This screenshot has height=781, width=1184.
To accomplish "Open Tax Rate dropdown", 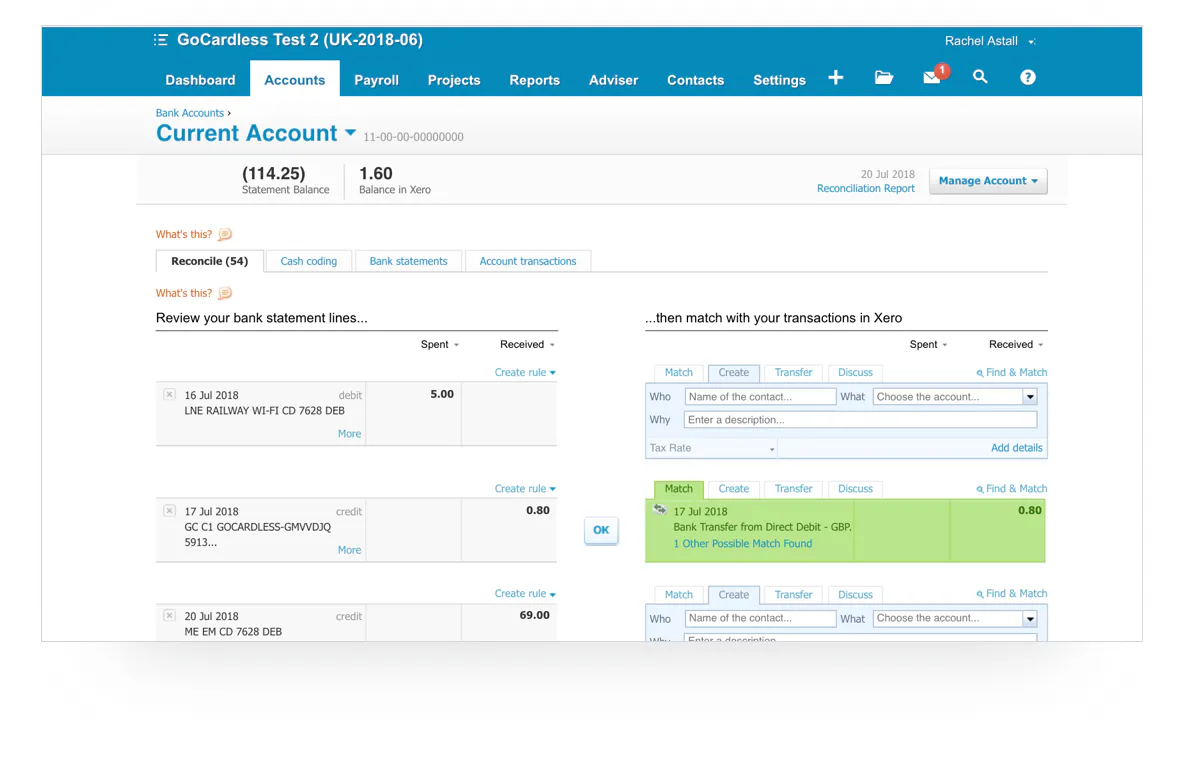I will click(711, 448).
